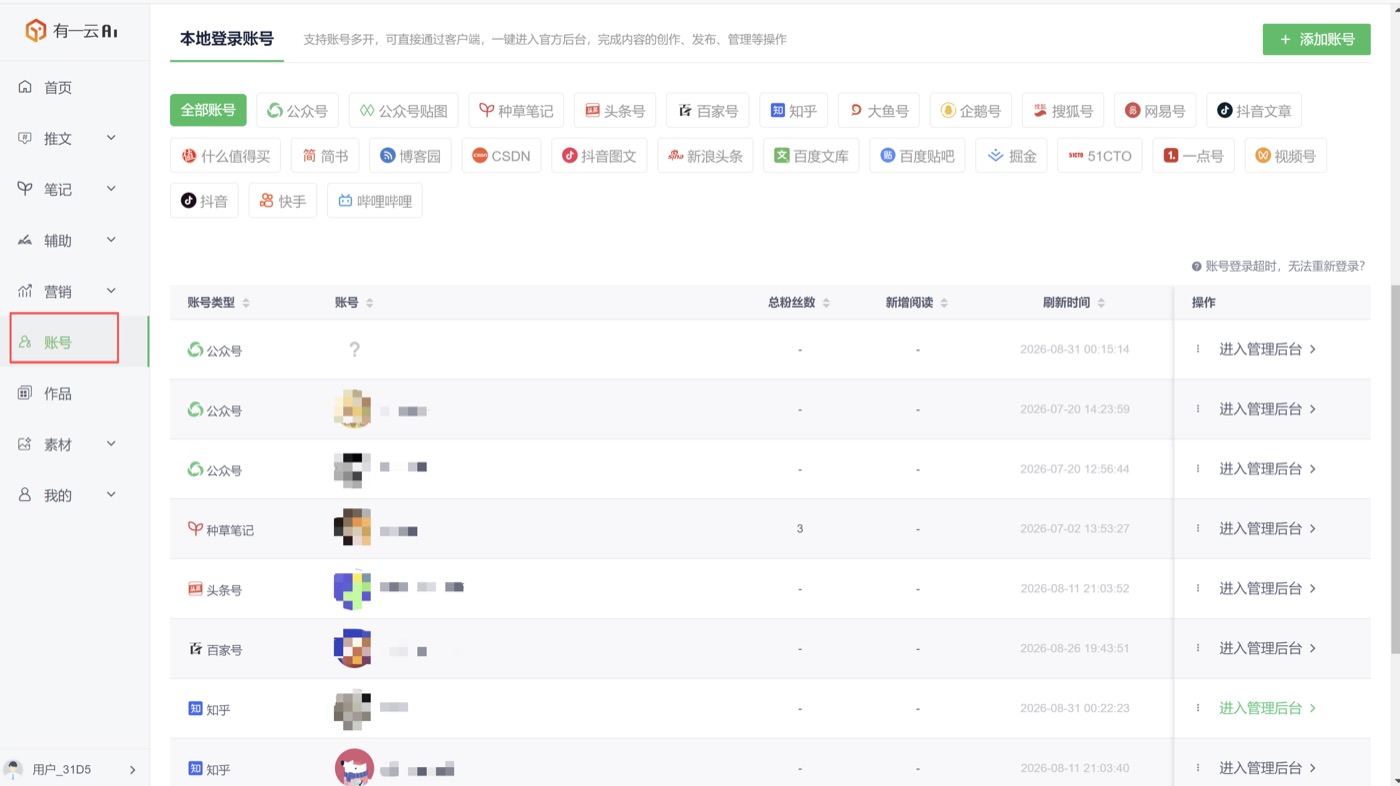Filter accounts by 公众号贴图
Image resolution: width=1400 pixels, height=786 pixels.
coord(405,110)
